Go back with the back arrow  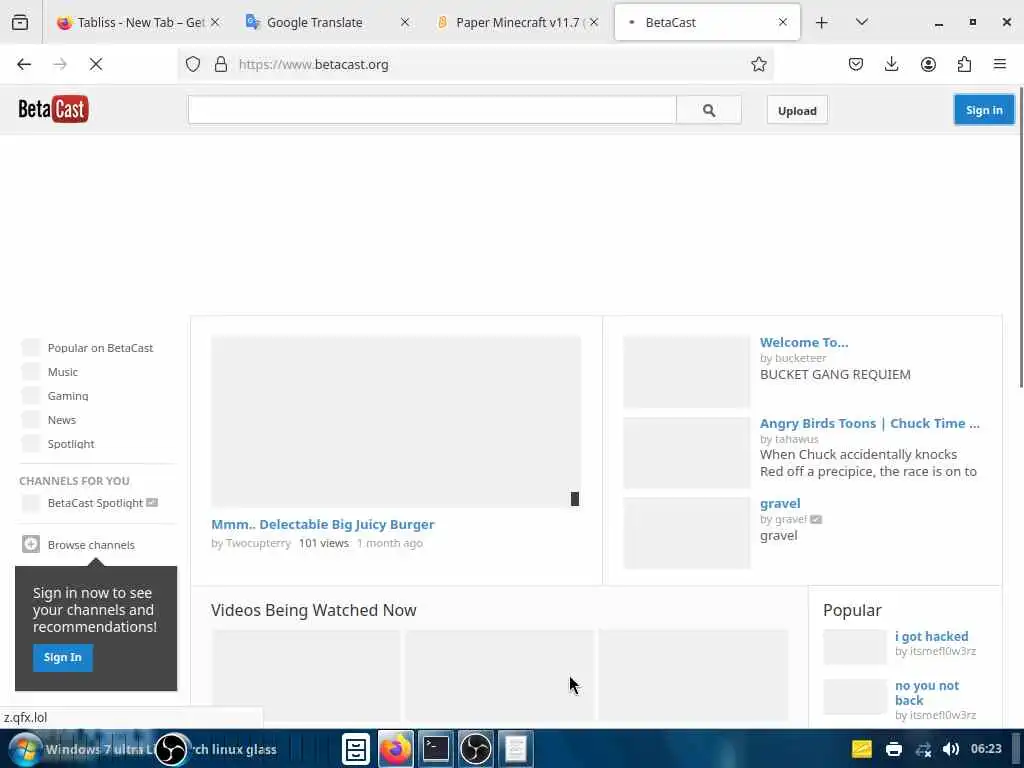click(x=24, y=64)
